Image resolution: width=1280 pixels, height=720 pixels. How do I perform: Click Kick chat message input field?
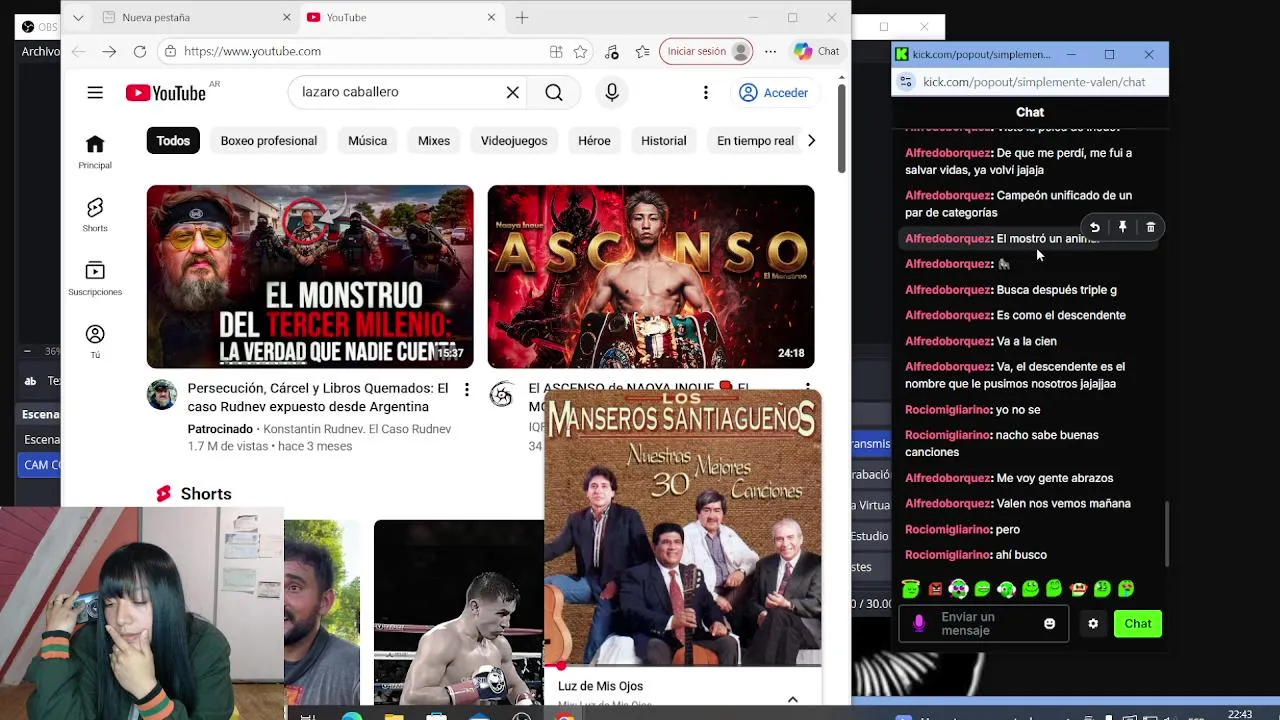(983, 624)
